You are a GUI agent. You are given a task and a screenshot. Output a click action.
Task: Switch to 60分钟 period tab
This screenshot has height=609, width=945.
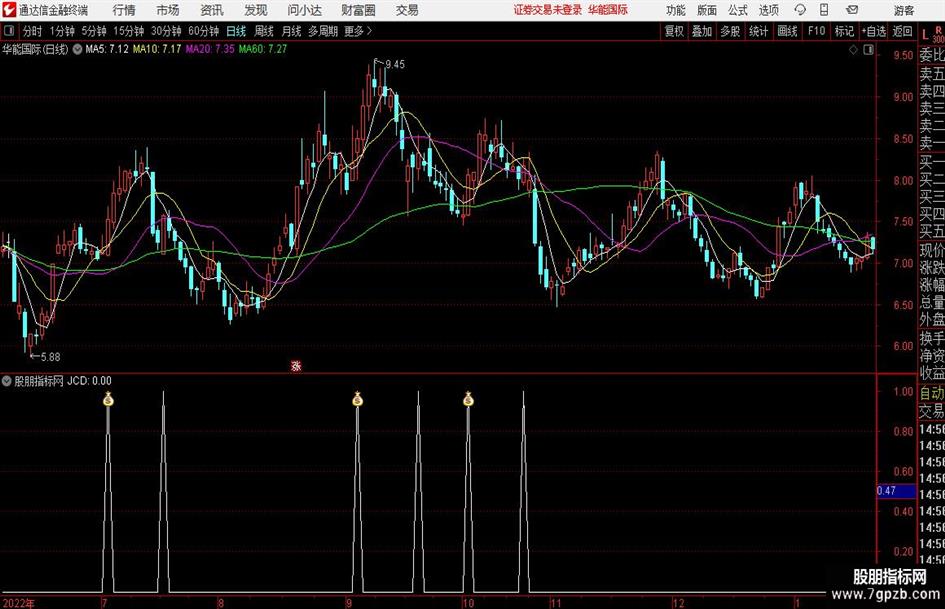click(203, 31)
